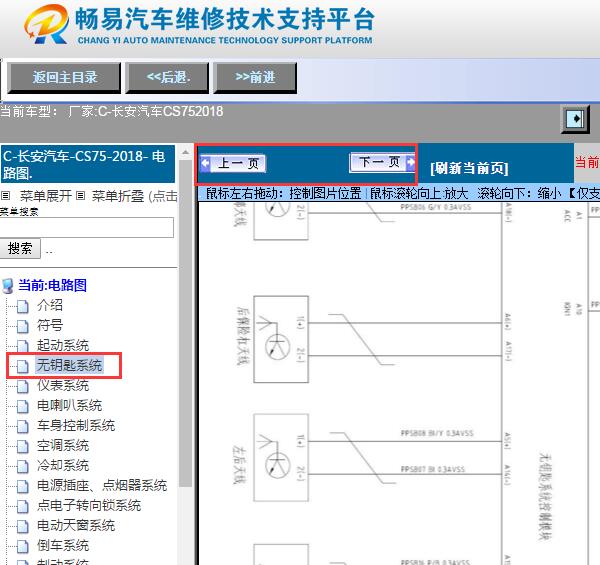Collapse all menus with 菜单折叠
600x565 pixels.
click(x=117, y=196)
